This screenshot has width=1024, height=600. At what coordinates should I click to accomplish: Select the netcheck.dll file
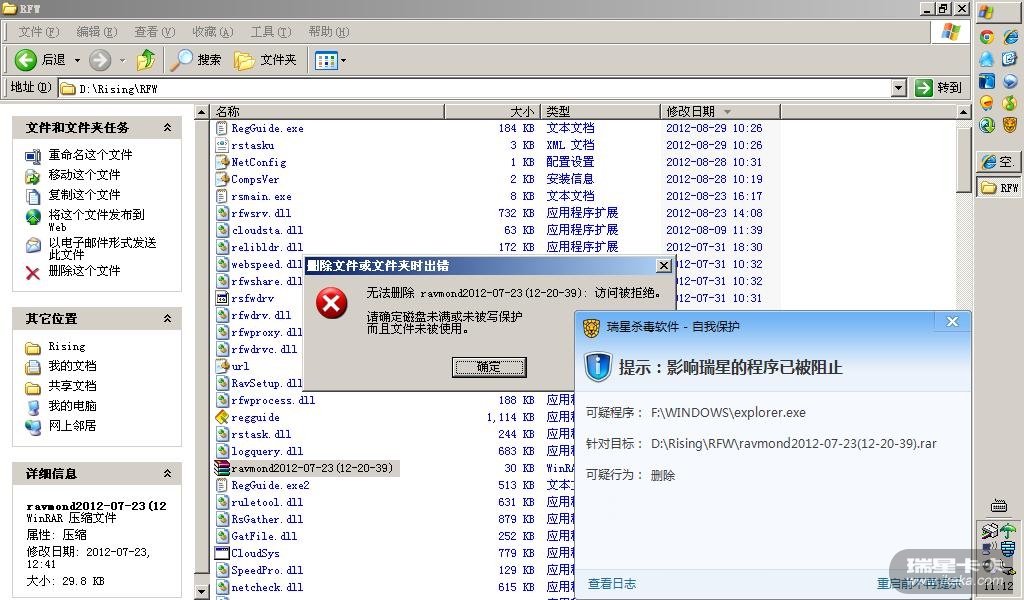coord(267,588)
